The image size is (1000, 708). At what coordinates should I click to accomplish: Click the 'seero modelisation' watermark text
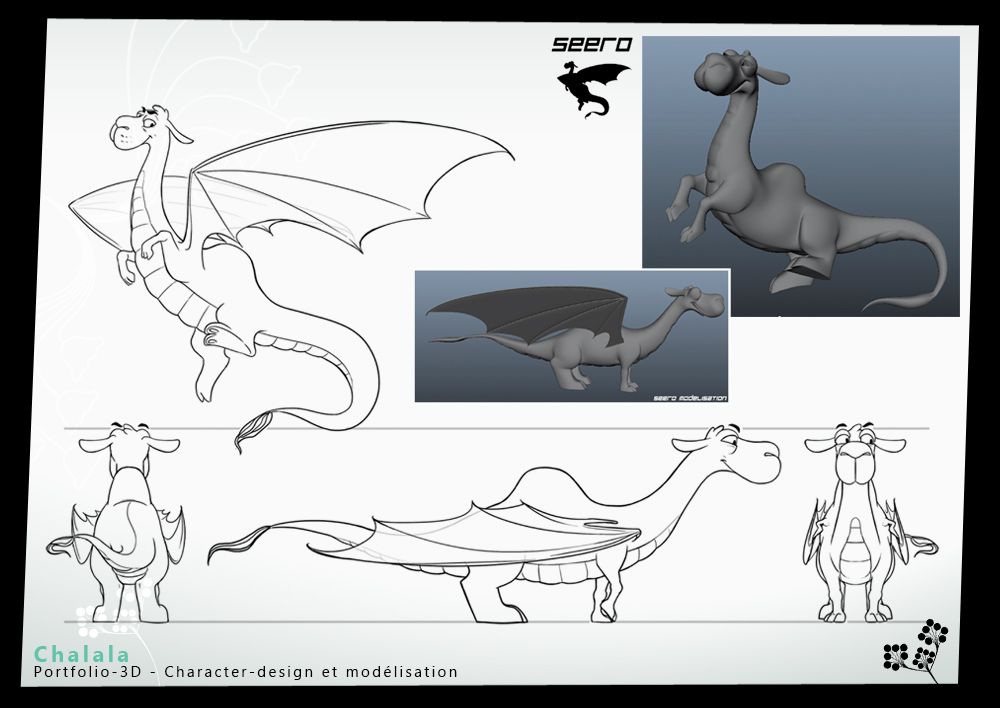coord(689,396)
